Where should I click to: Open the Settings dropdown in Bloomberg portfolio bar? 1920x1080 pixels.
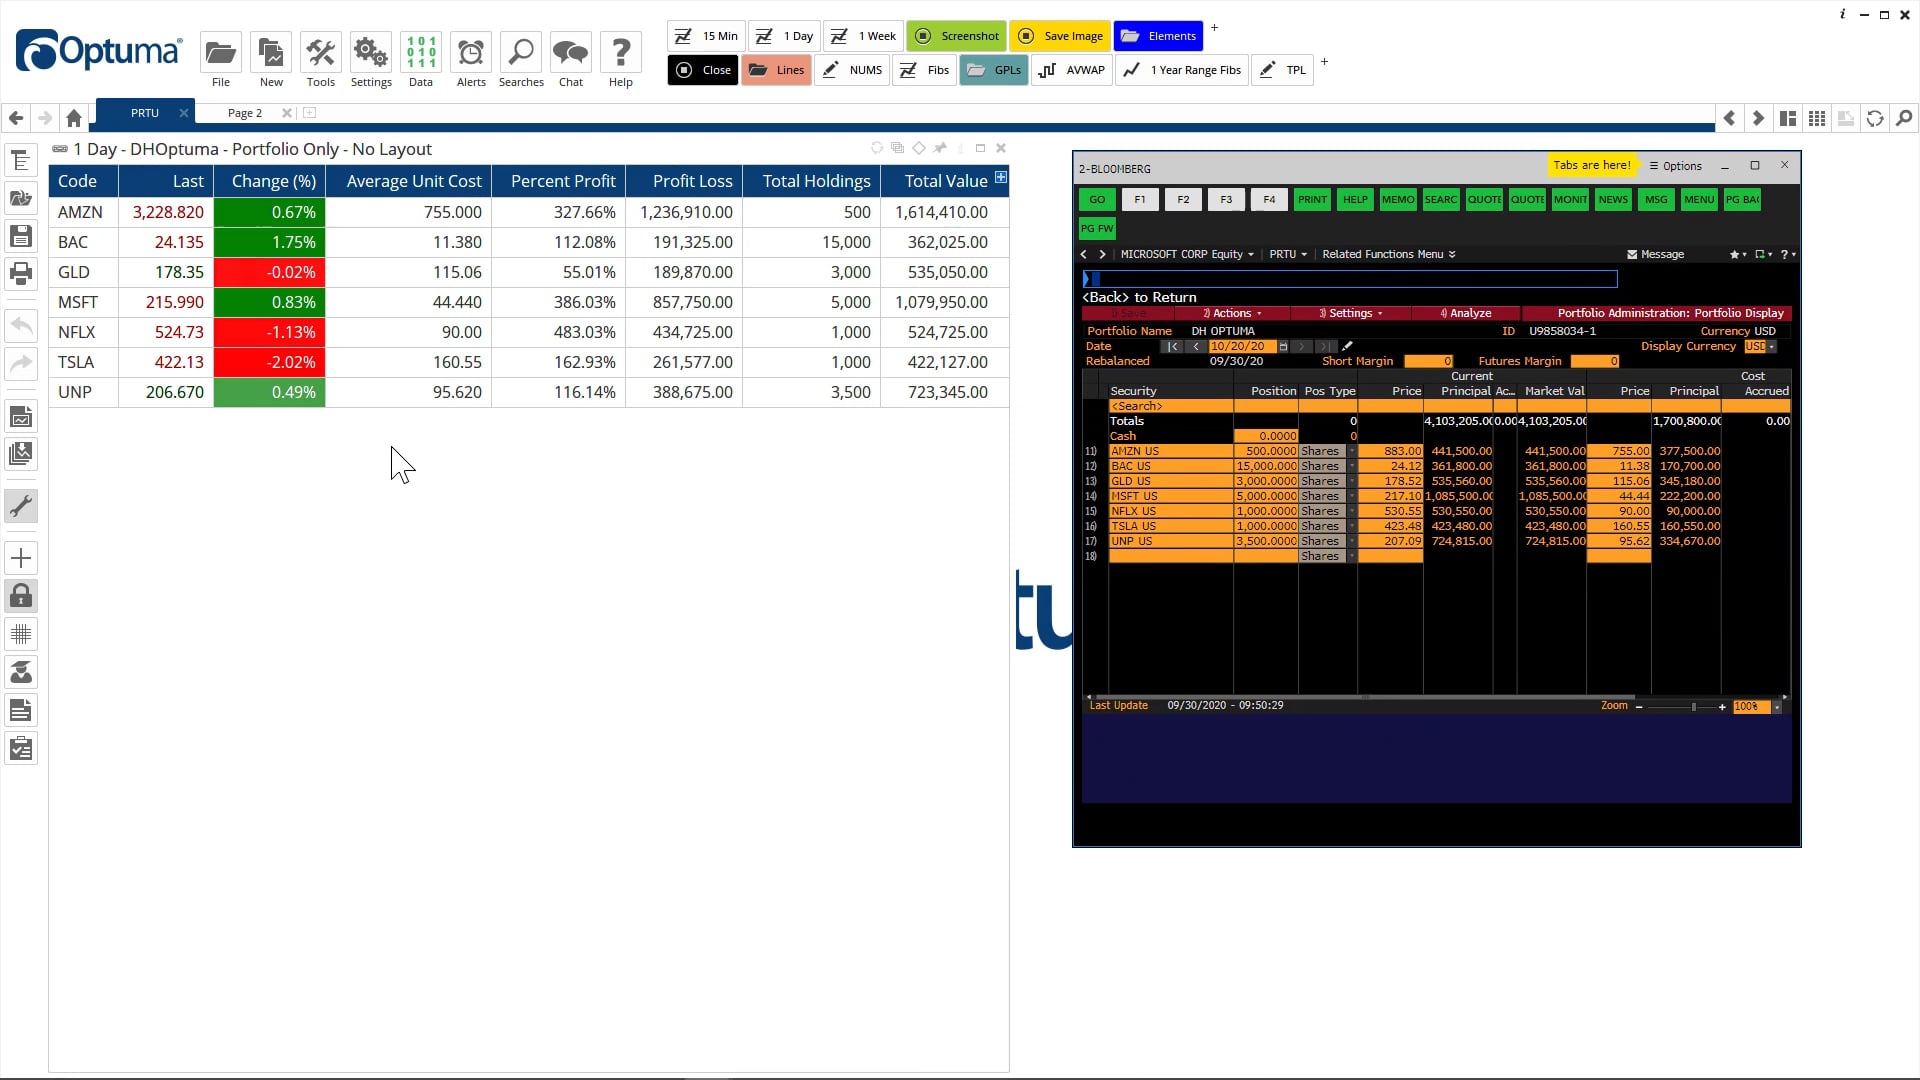pos(1350,313)
